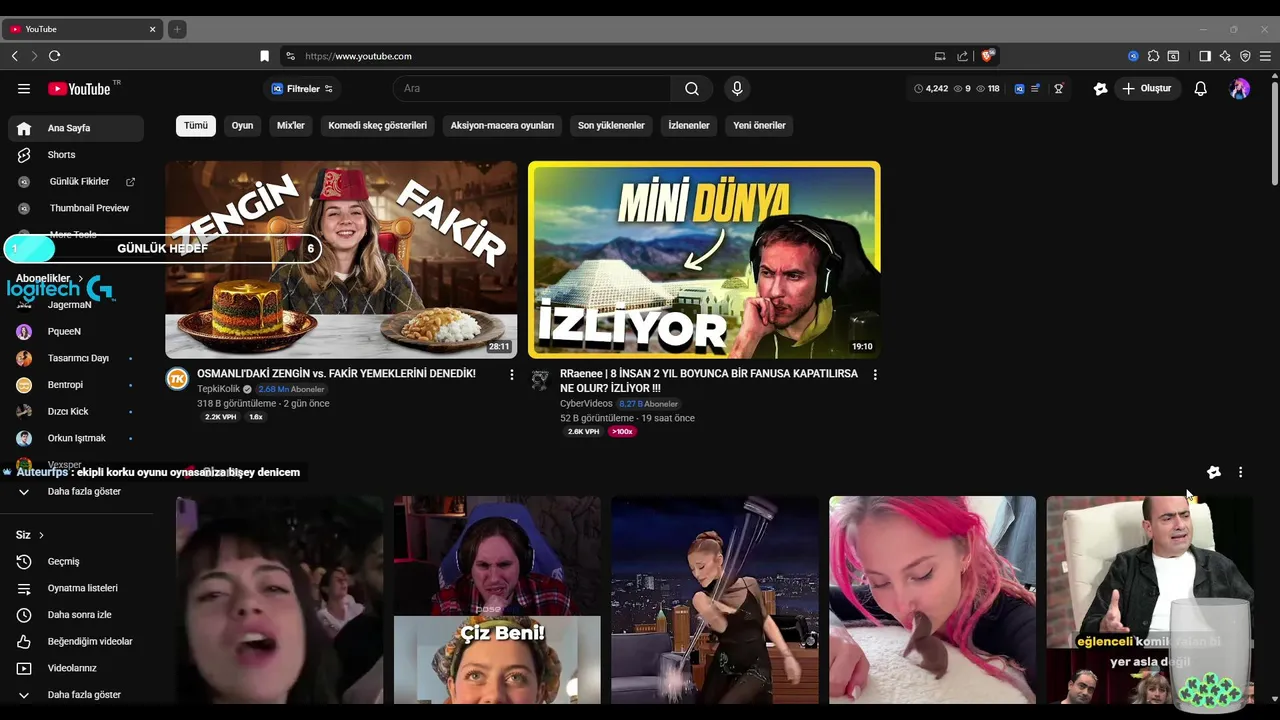Click the browser address bar URL
The height and width of the screenshot is (720, 1280).
(x=359, y=56)
